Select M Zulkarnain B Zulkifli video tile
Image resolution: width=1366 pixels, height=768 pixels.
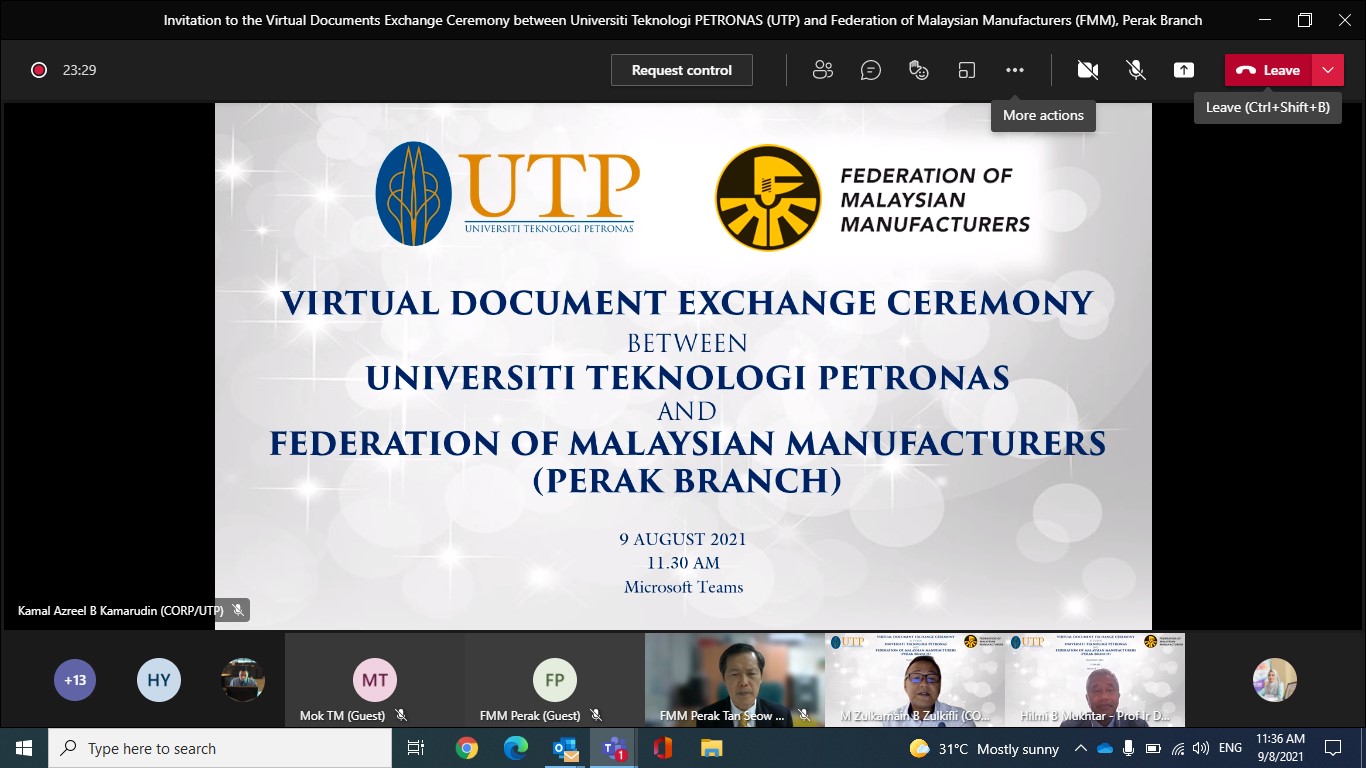tap(915, 680)
